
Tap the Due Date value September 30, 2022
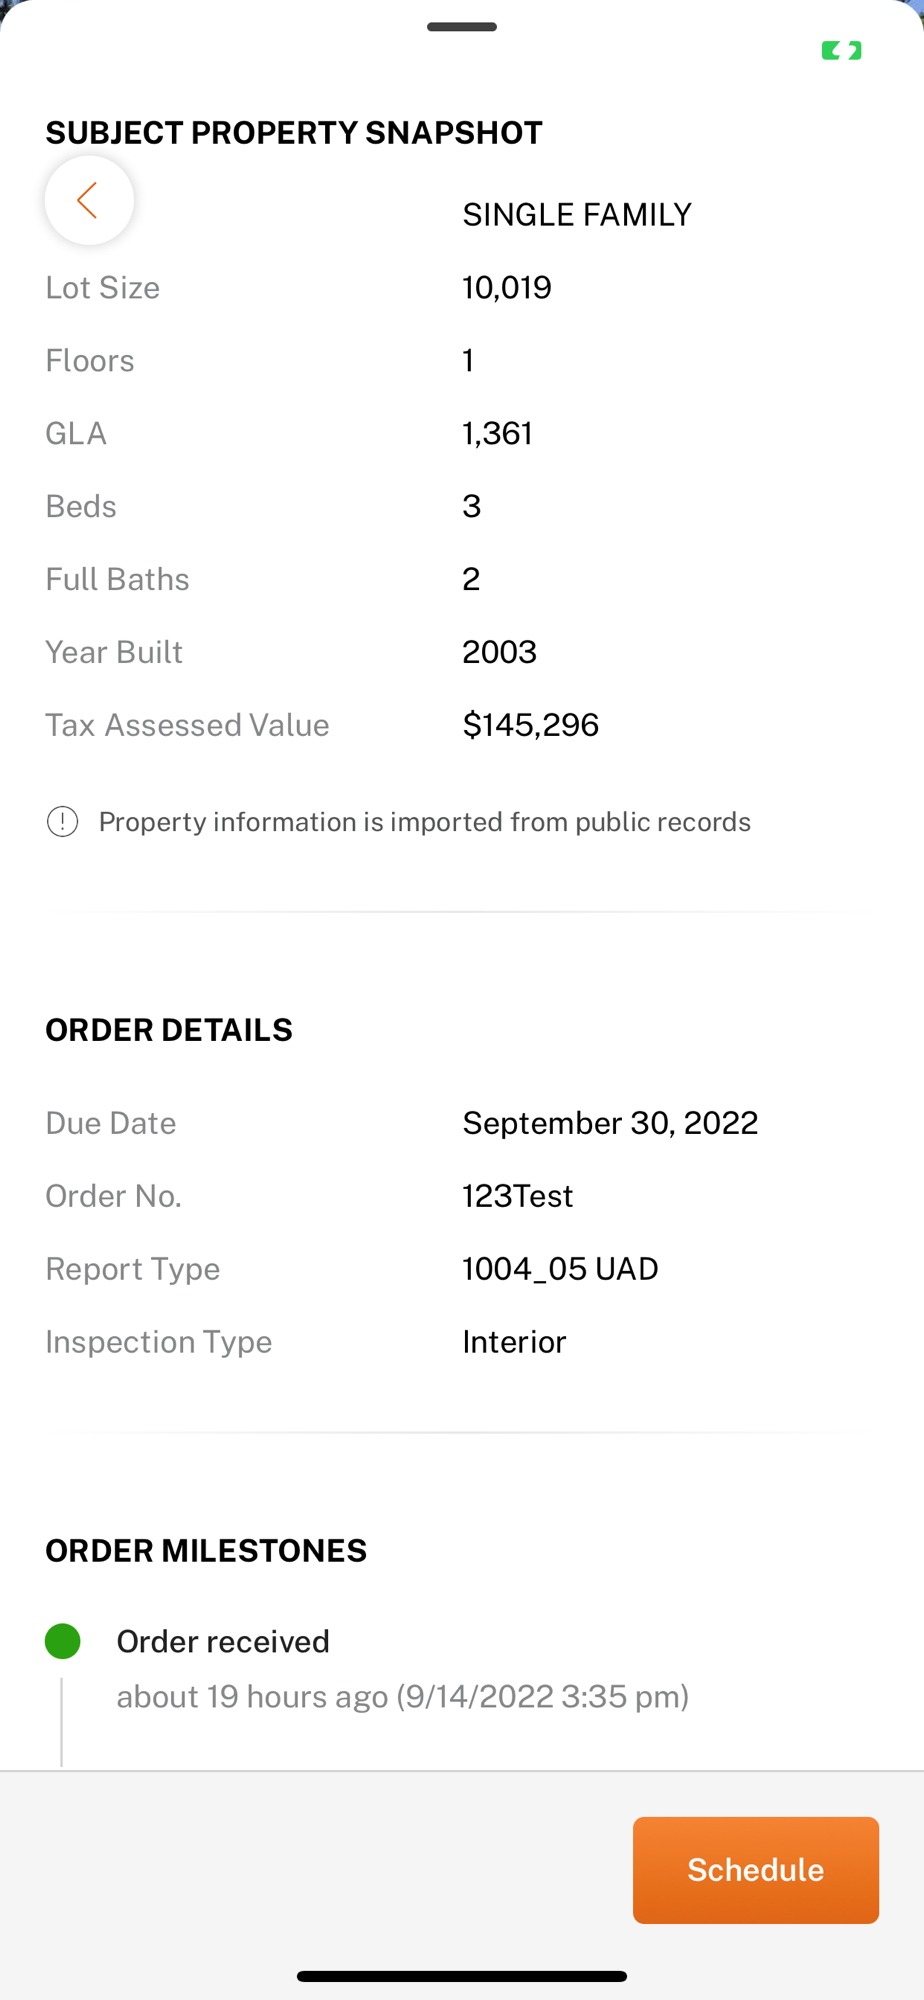[610, 1123]
